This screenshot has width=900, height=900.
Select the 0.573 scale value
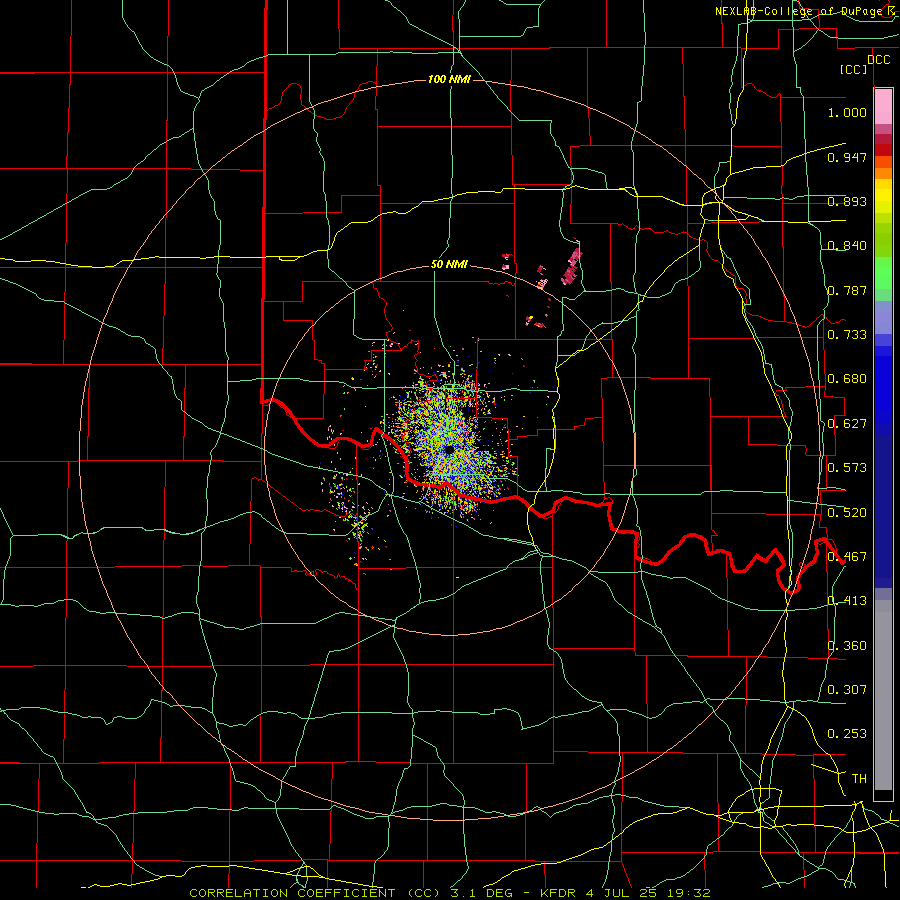pyautogui.click(x=847, y=468)
